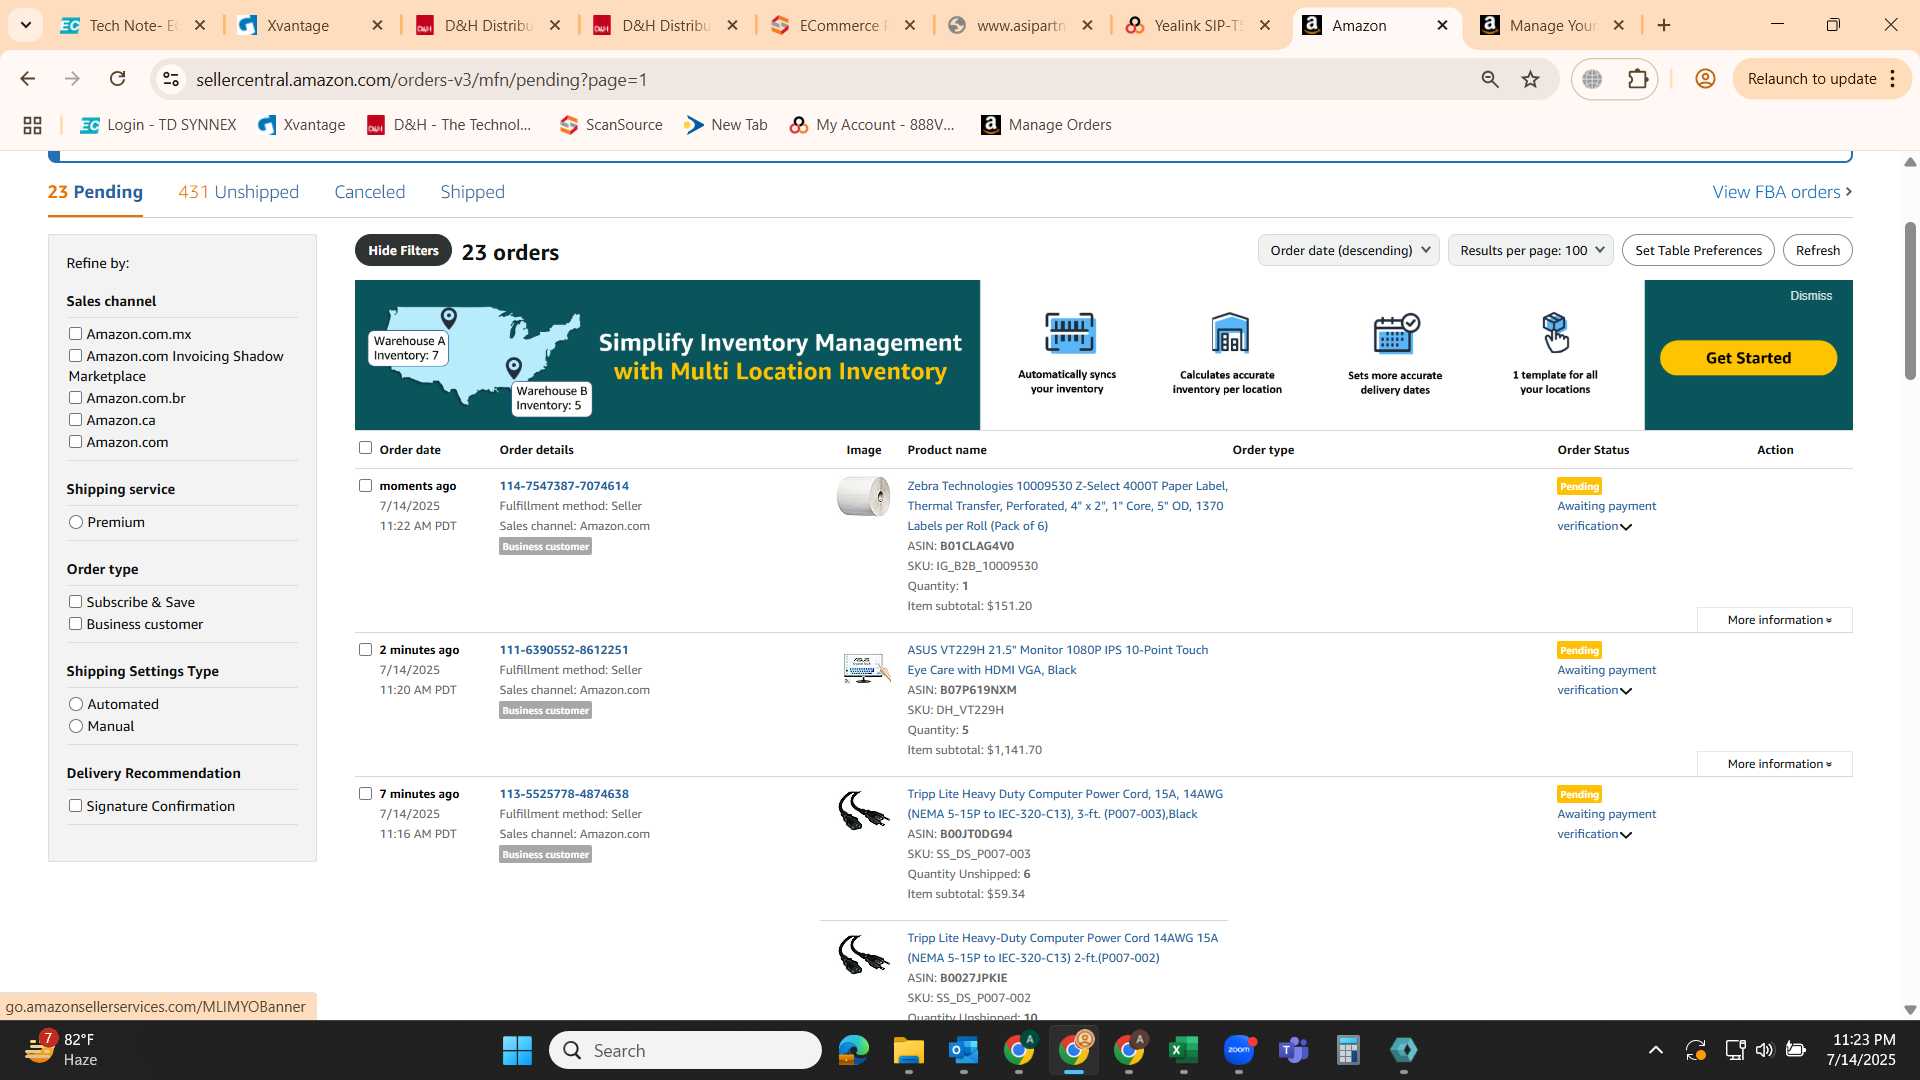Screen dimensions: 1920x1080
Task: Reload the page with the browser refresh icon
Action: (x=117, y=79)
